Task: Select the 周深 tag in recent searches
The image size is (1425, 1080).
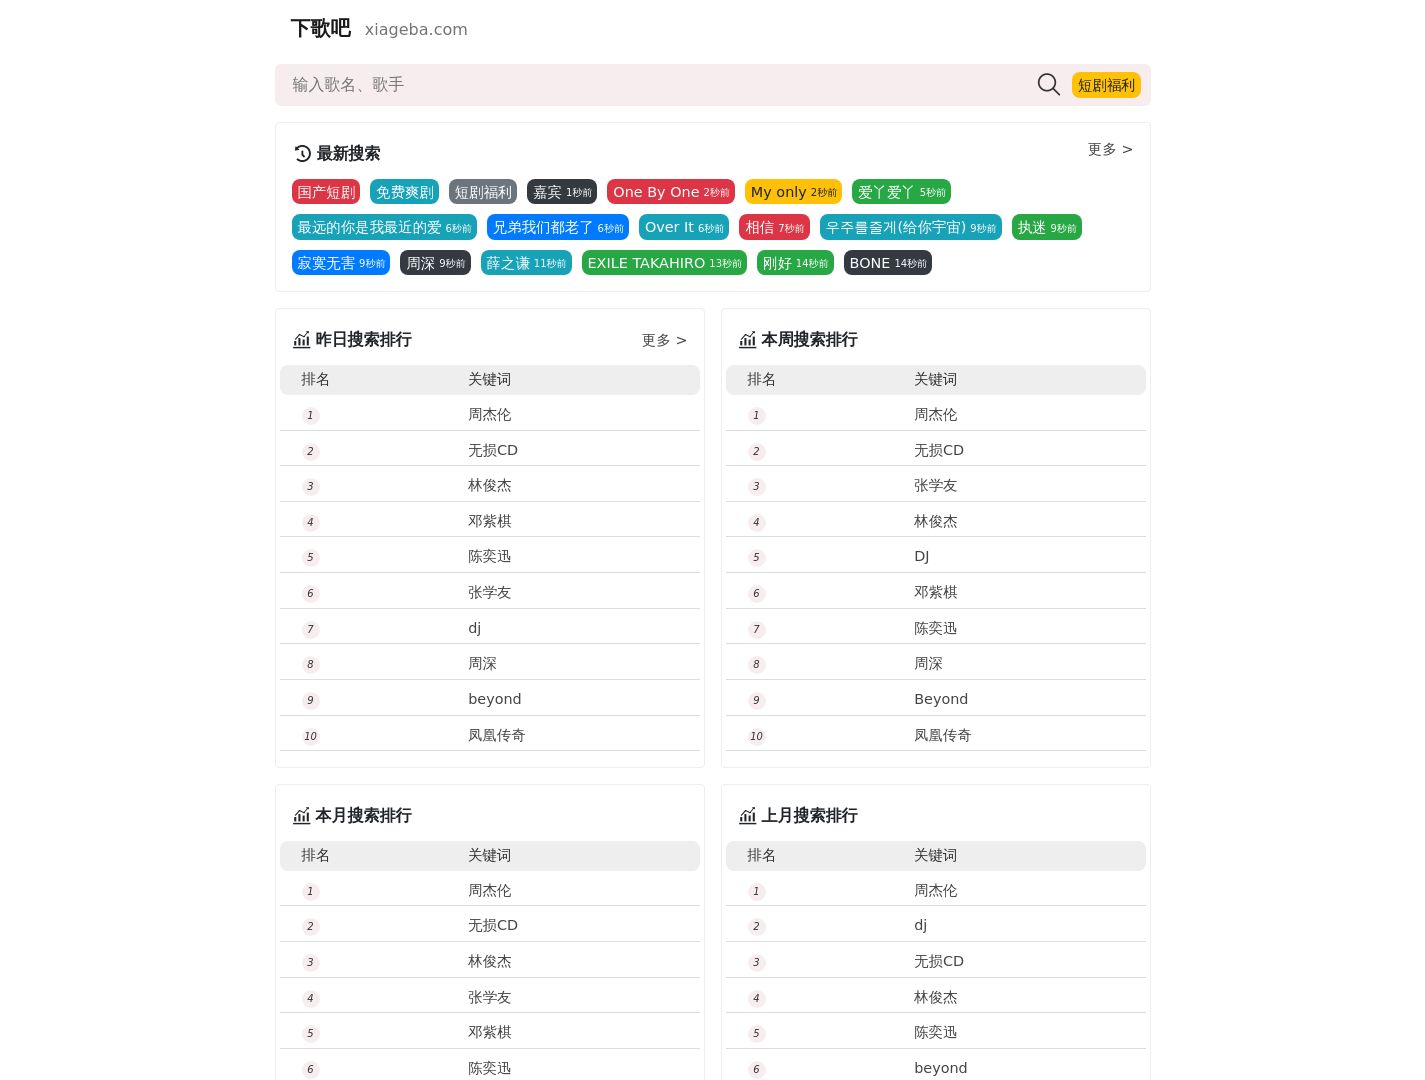Action: pos(435,263)
